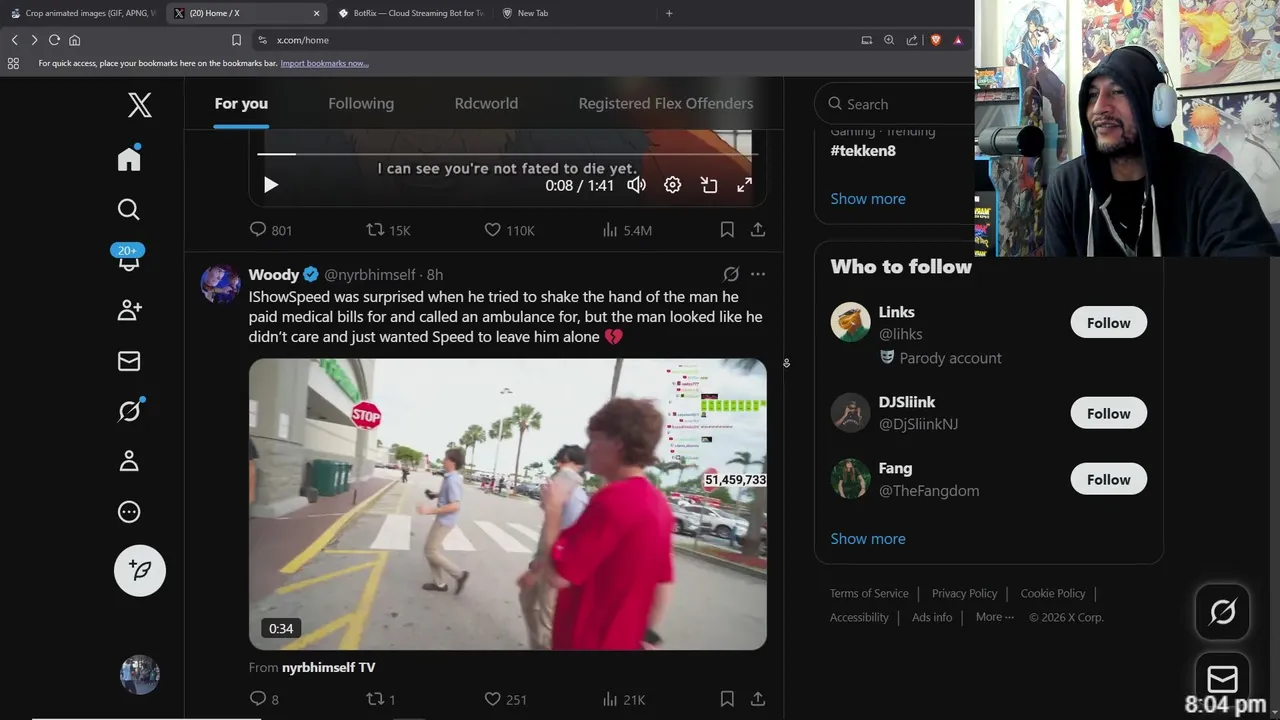
Task: Reload the page in the browser
Action: coord(54,40)
